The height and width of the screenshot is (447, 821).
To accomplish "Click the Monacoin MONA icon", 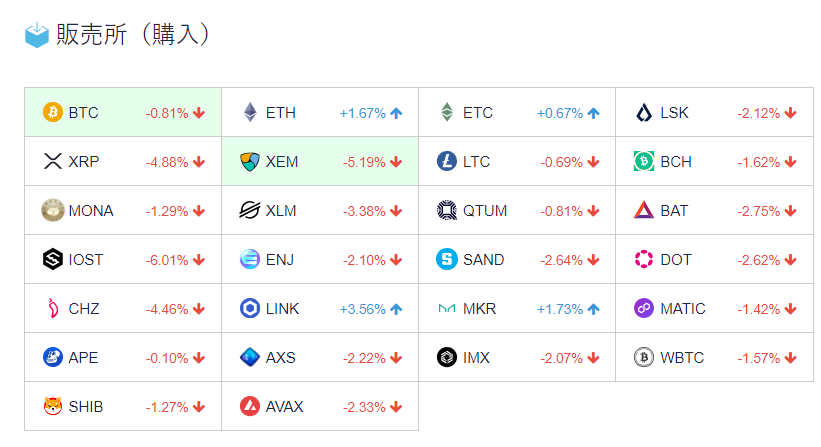I will (53, 211).
